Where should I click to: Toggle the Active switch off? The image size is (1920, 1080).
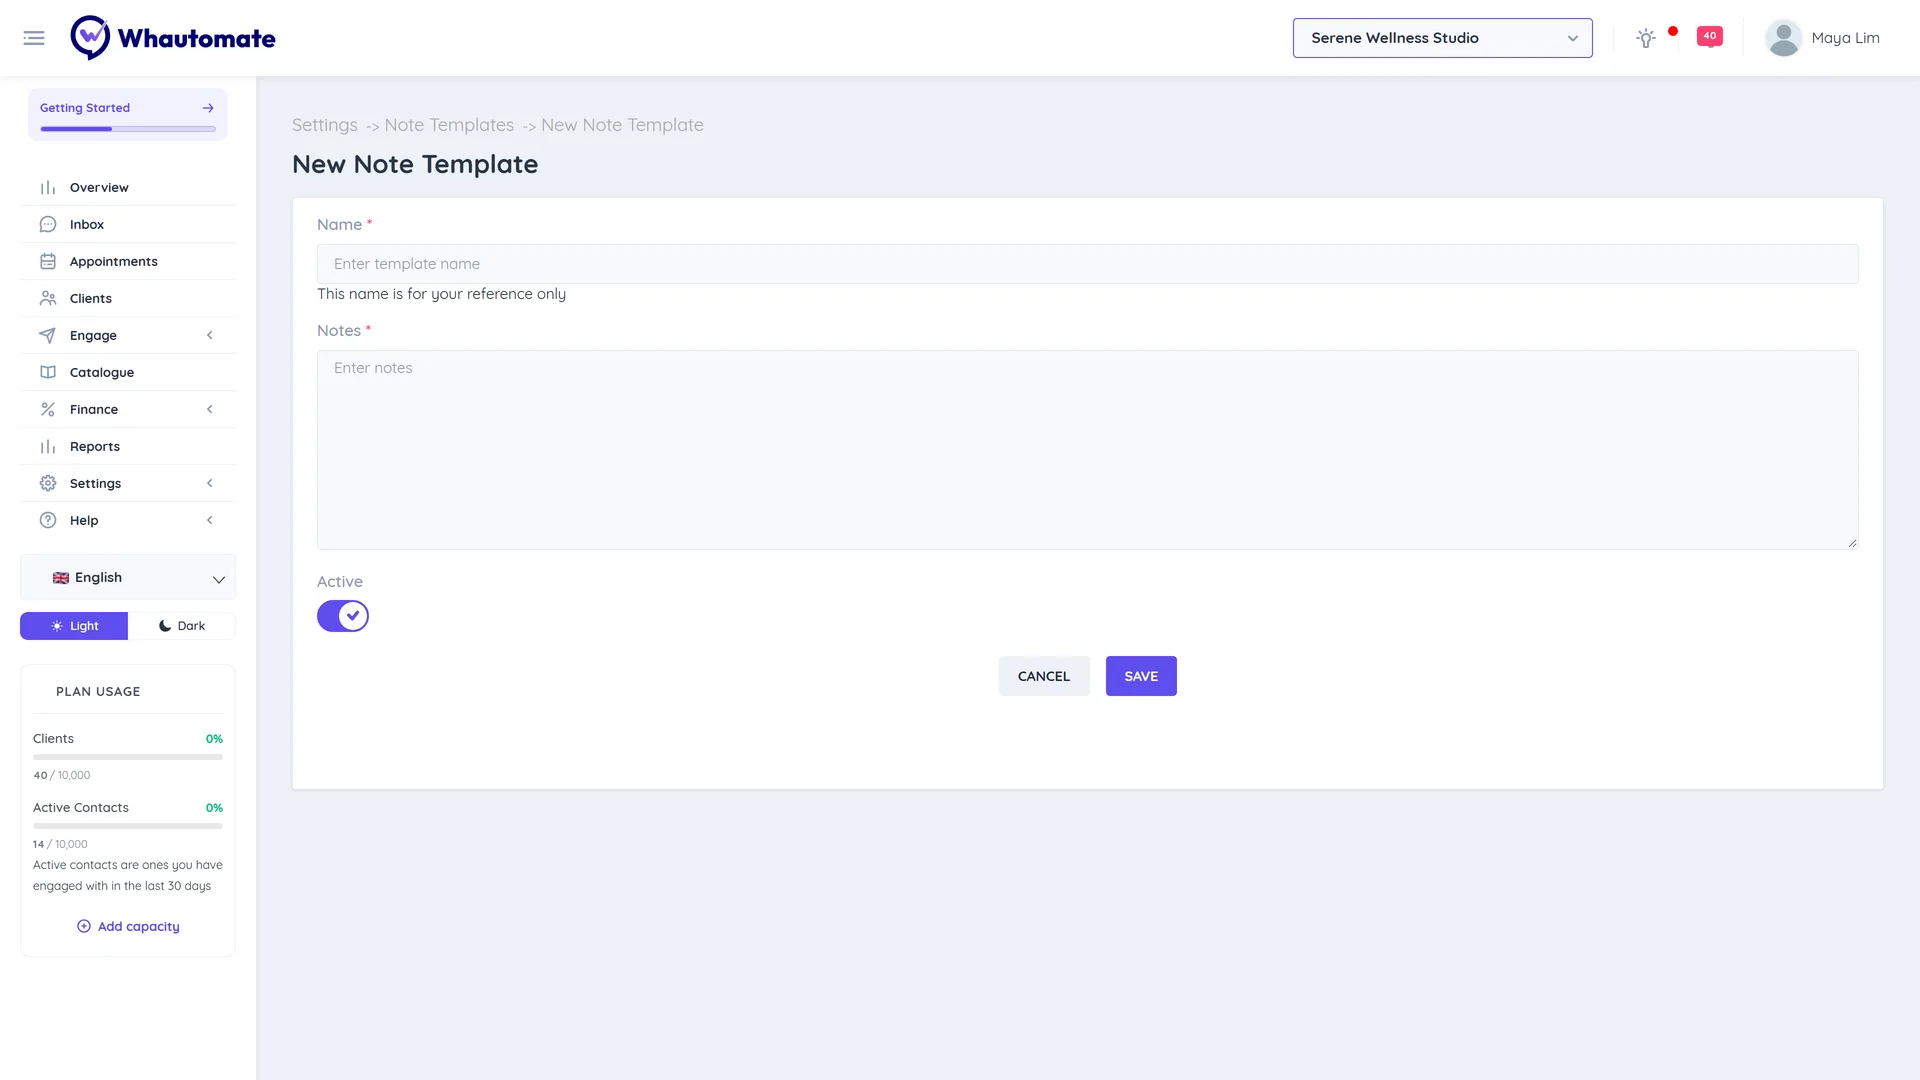343,616
